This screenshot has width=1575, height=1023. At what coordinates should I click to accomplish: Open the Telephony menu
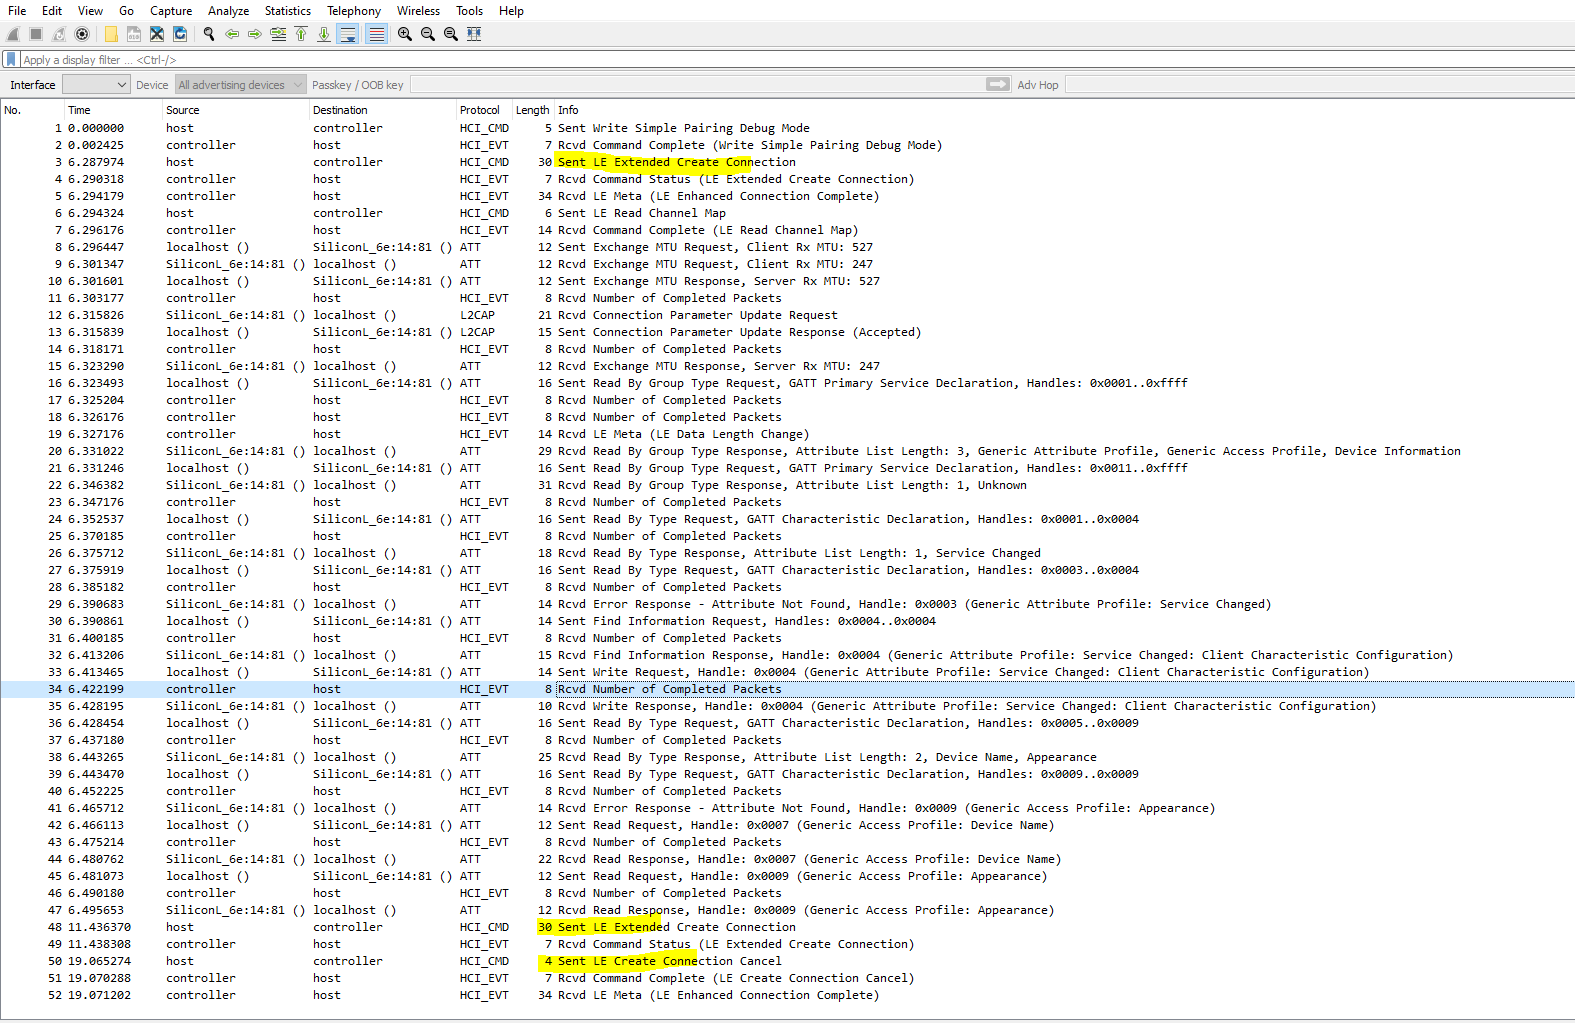pos(354,11)
